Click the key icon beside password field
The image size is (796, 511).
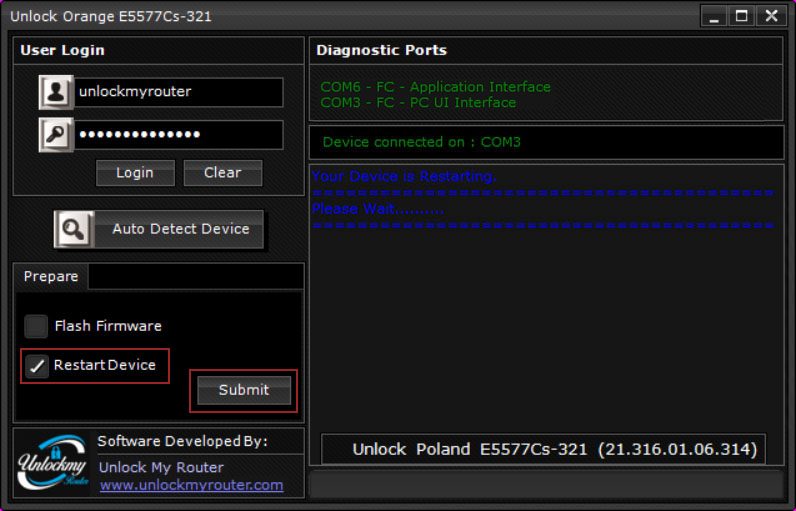[x=56, y=134]
